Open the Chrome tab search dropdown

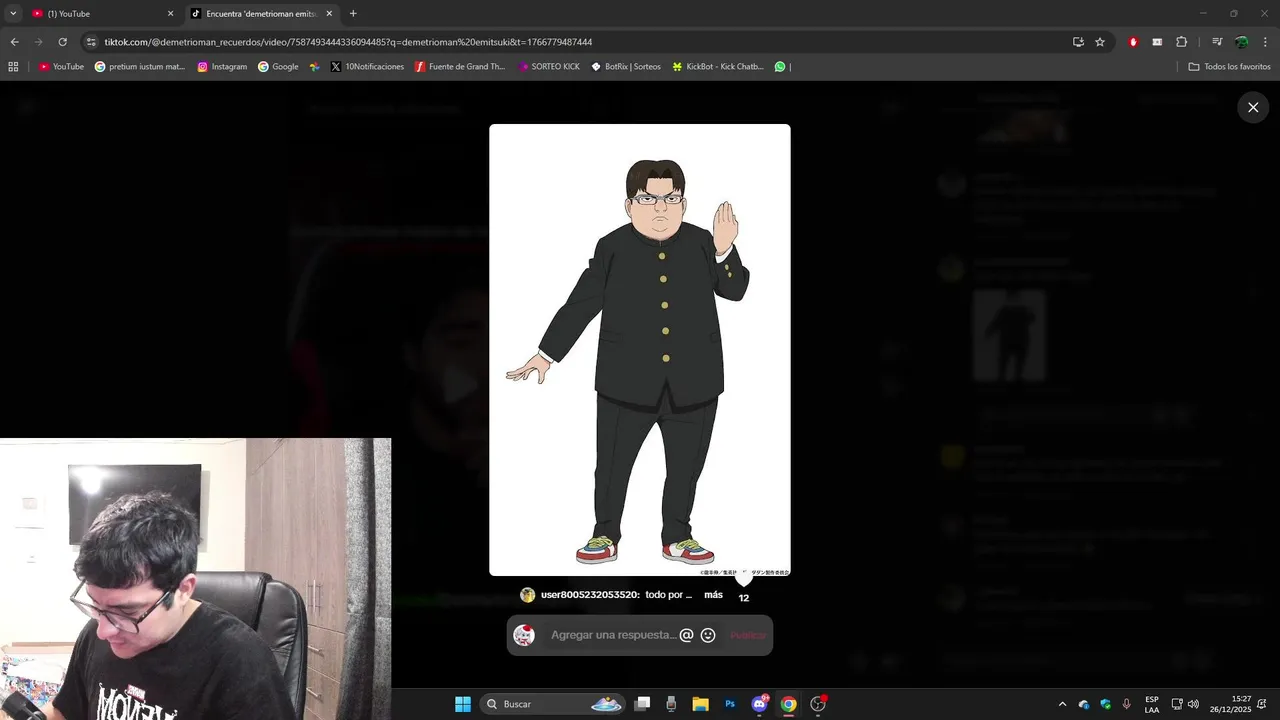pos(13,13)
